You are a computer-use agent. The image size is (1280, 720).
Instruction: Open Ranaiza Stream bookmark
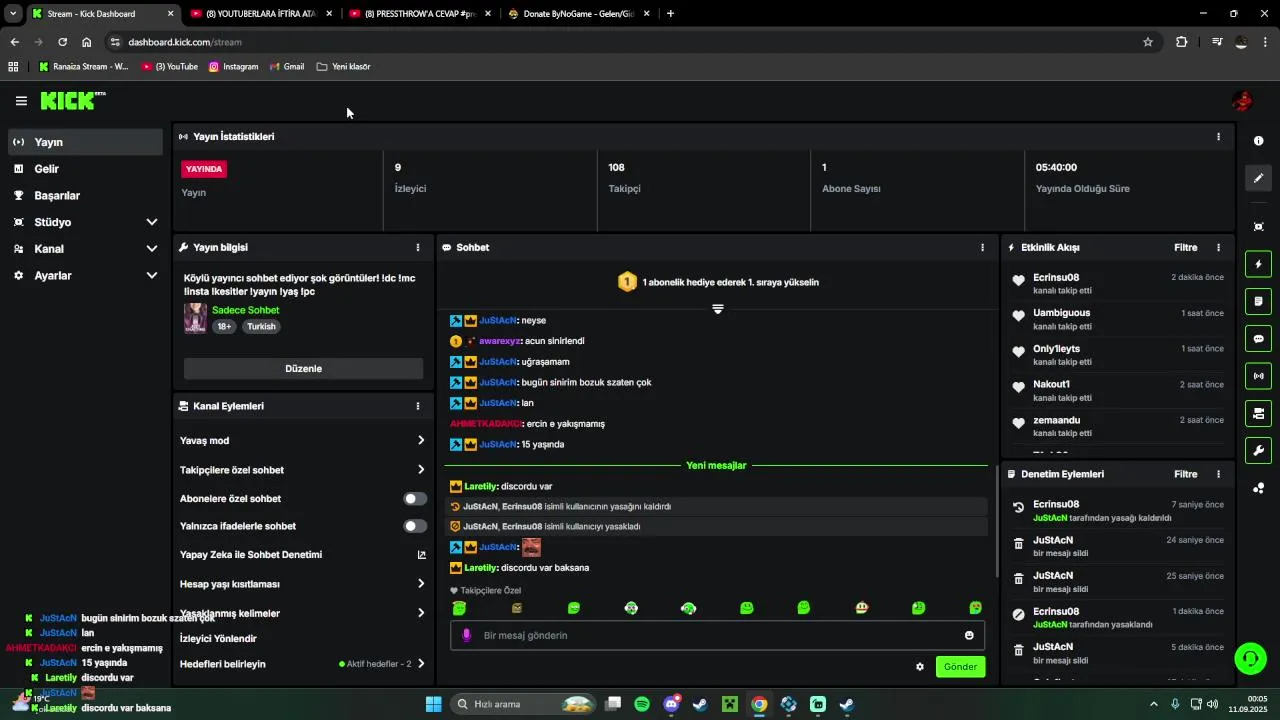[x=84, y=67]
